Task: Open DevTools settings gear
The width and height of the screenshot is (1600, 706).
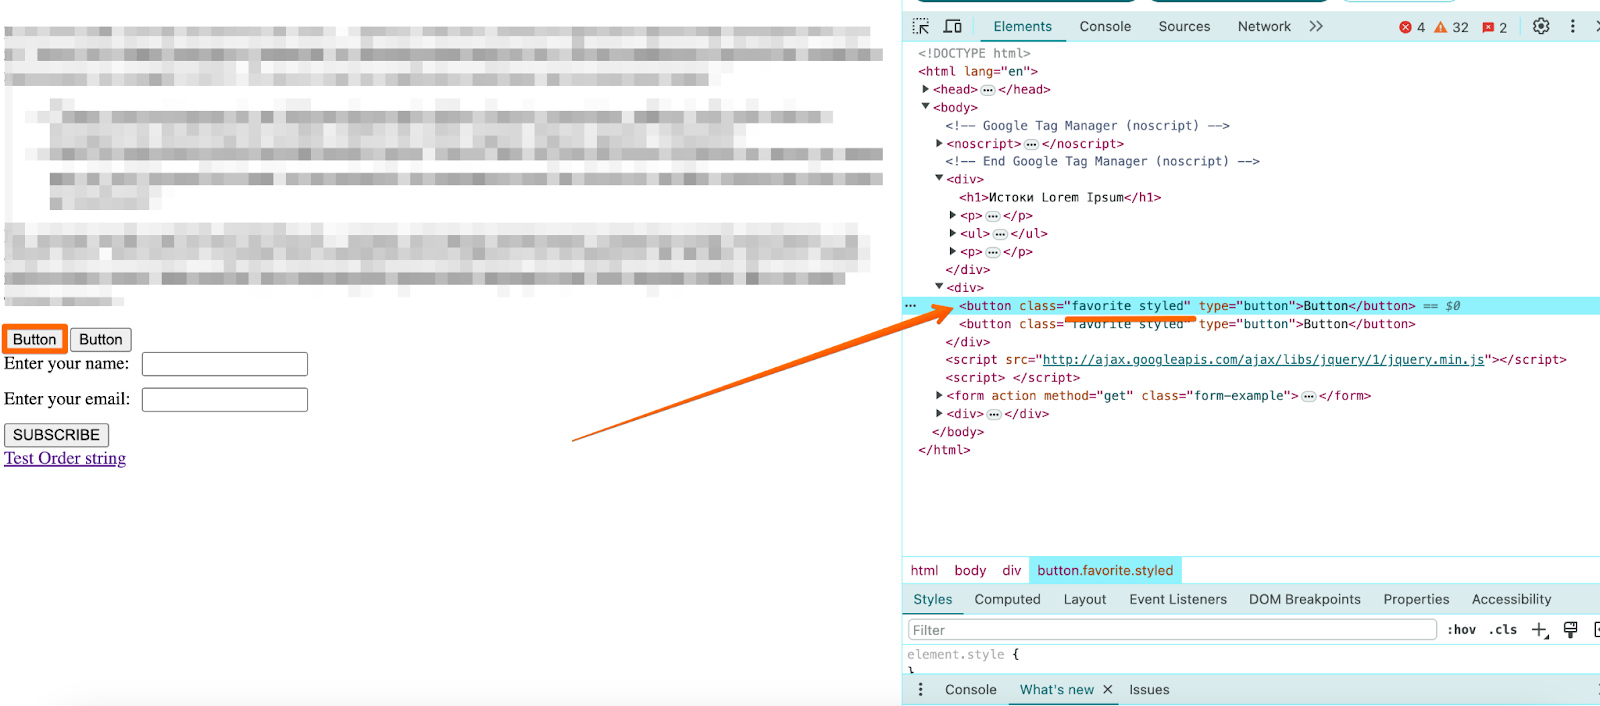Action: point(1541,26)
